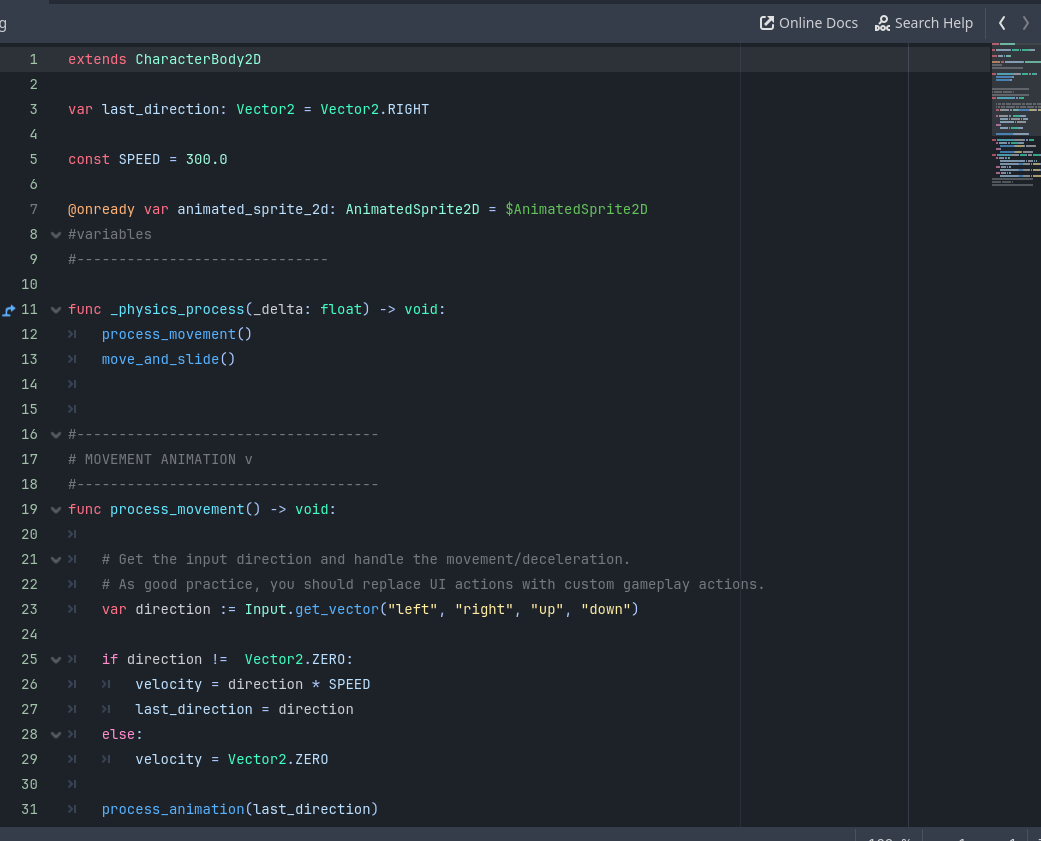This screenshot has height=841, width=1041.
Task: Click the "up" string argument
Action: click(x=547, y=609)
